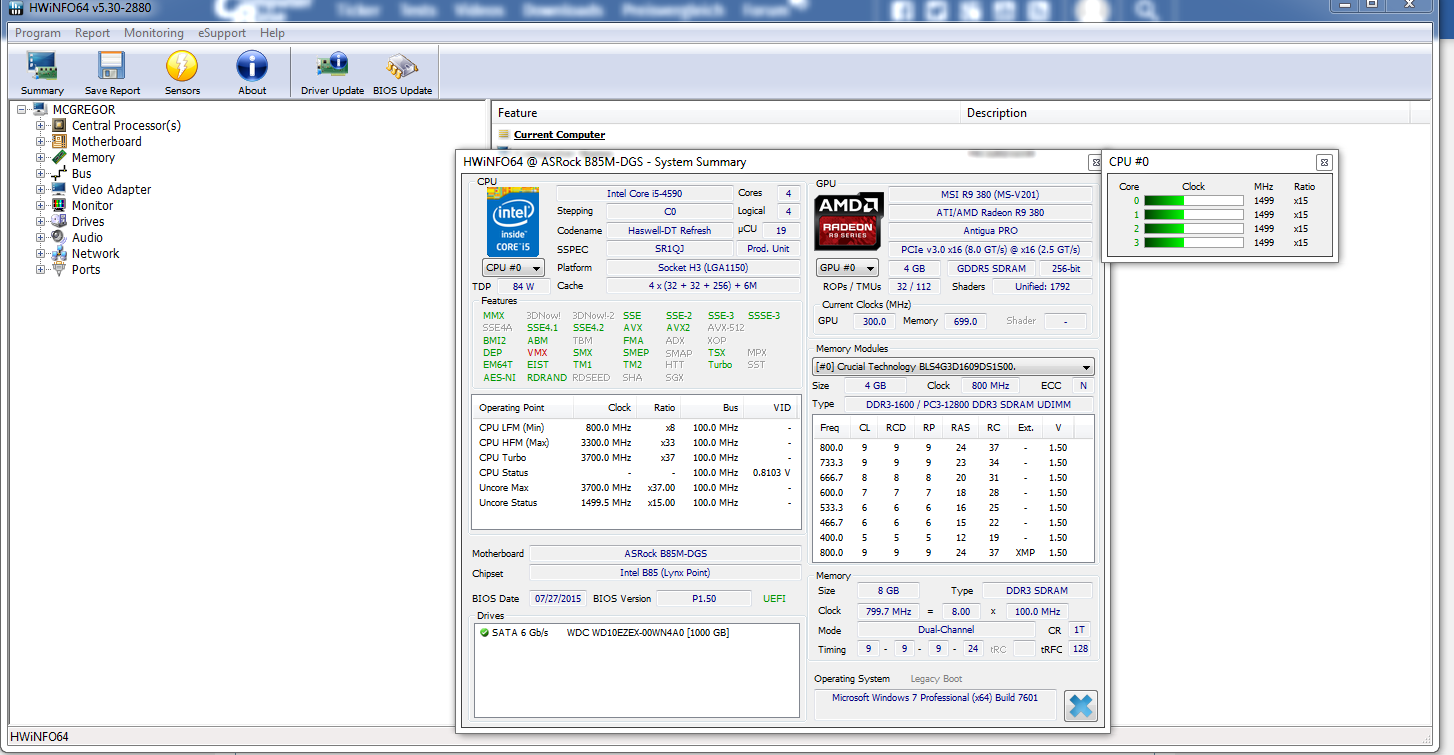
Task: Select the Memory module tree icon
Action: tap(59, 158)
